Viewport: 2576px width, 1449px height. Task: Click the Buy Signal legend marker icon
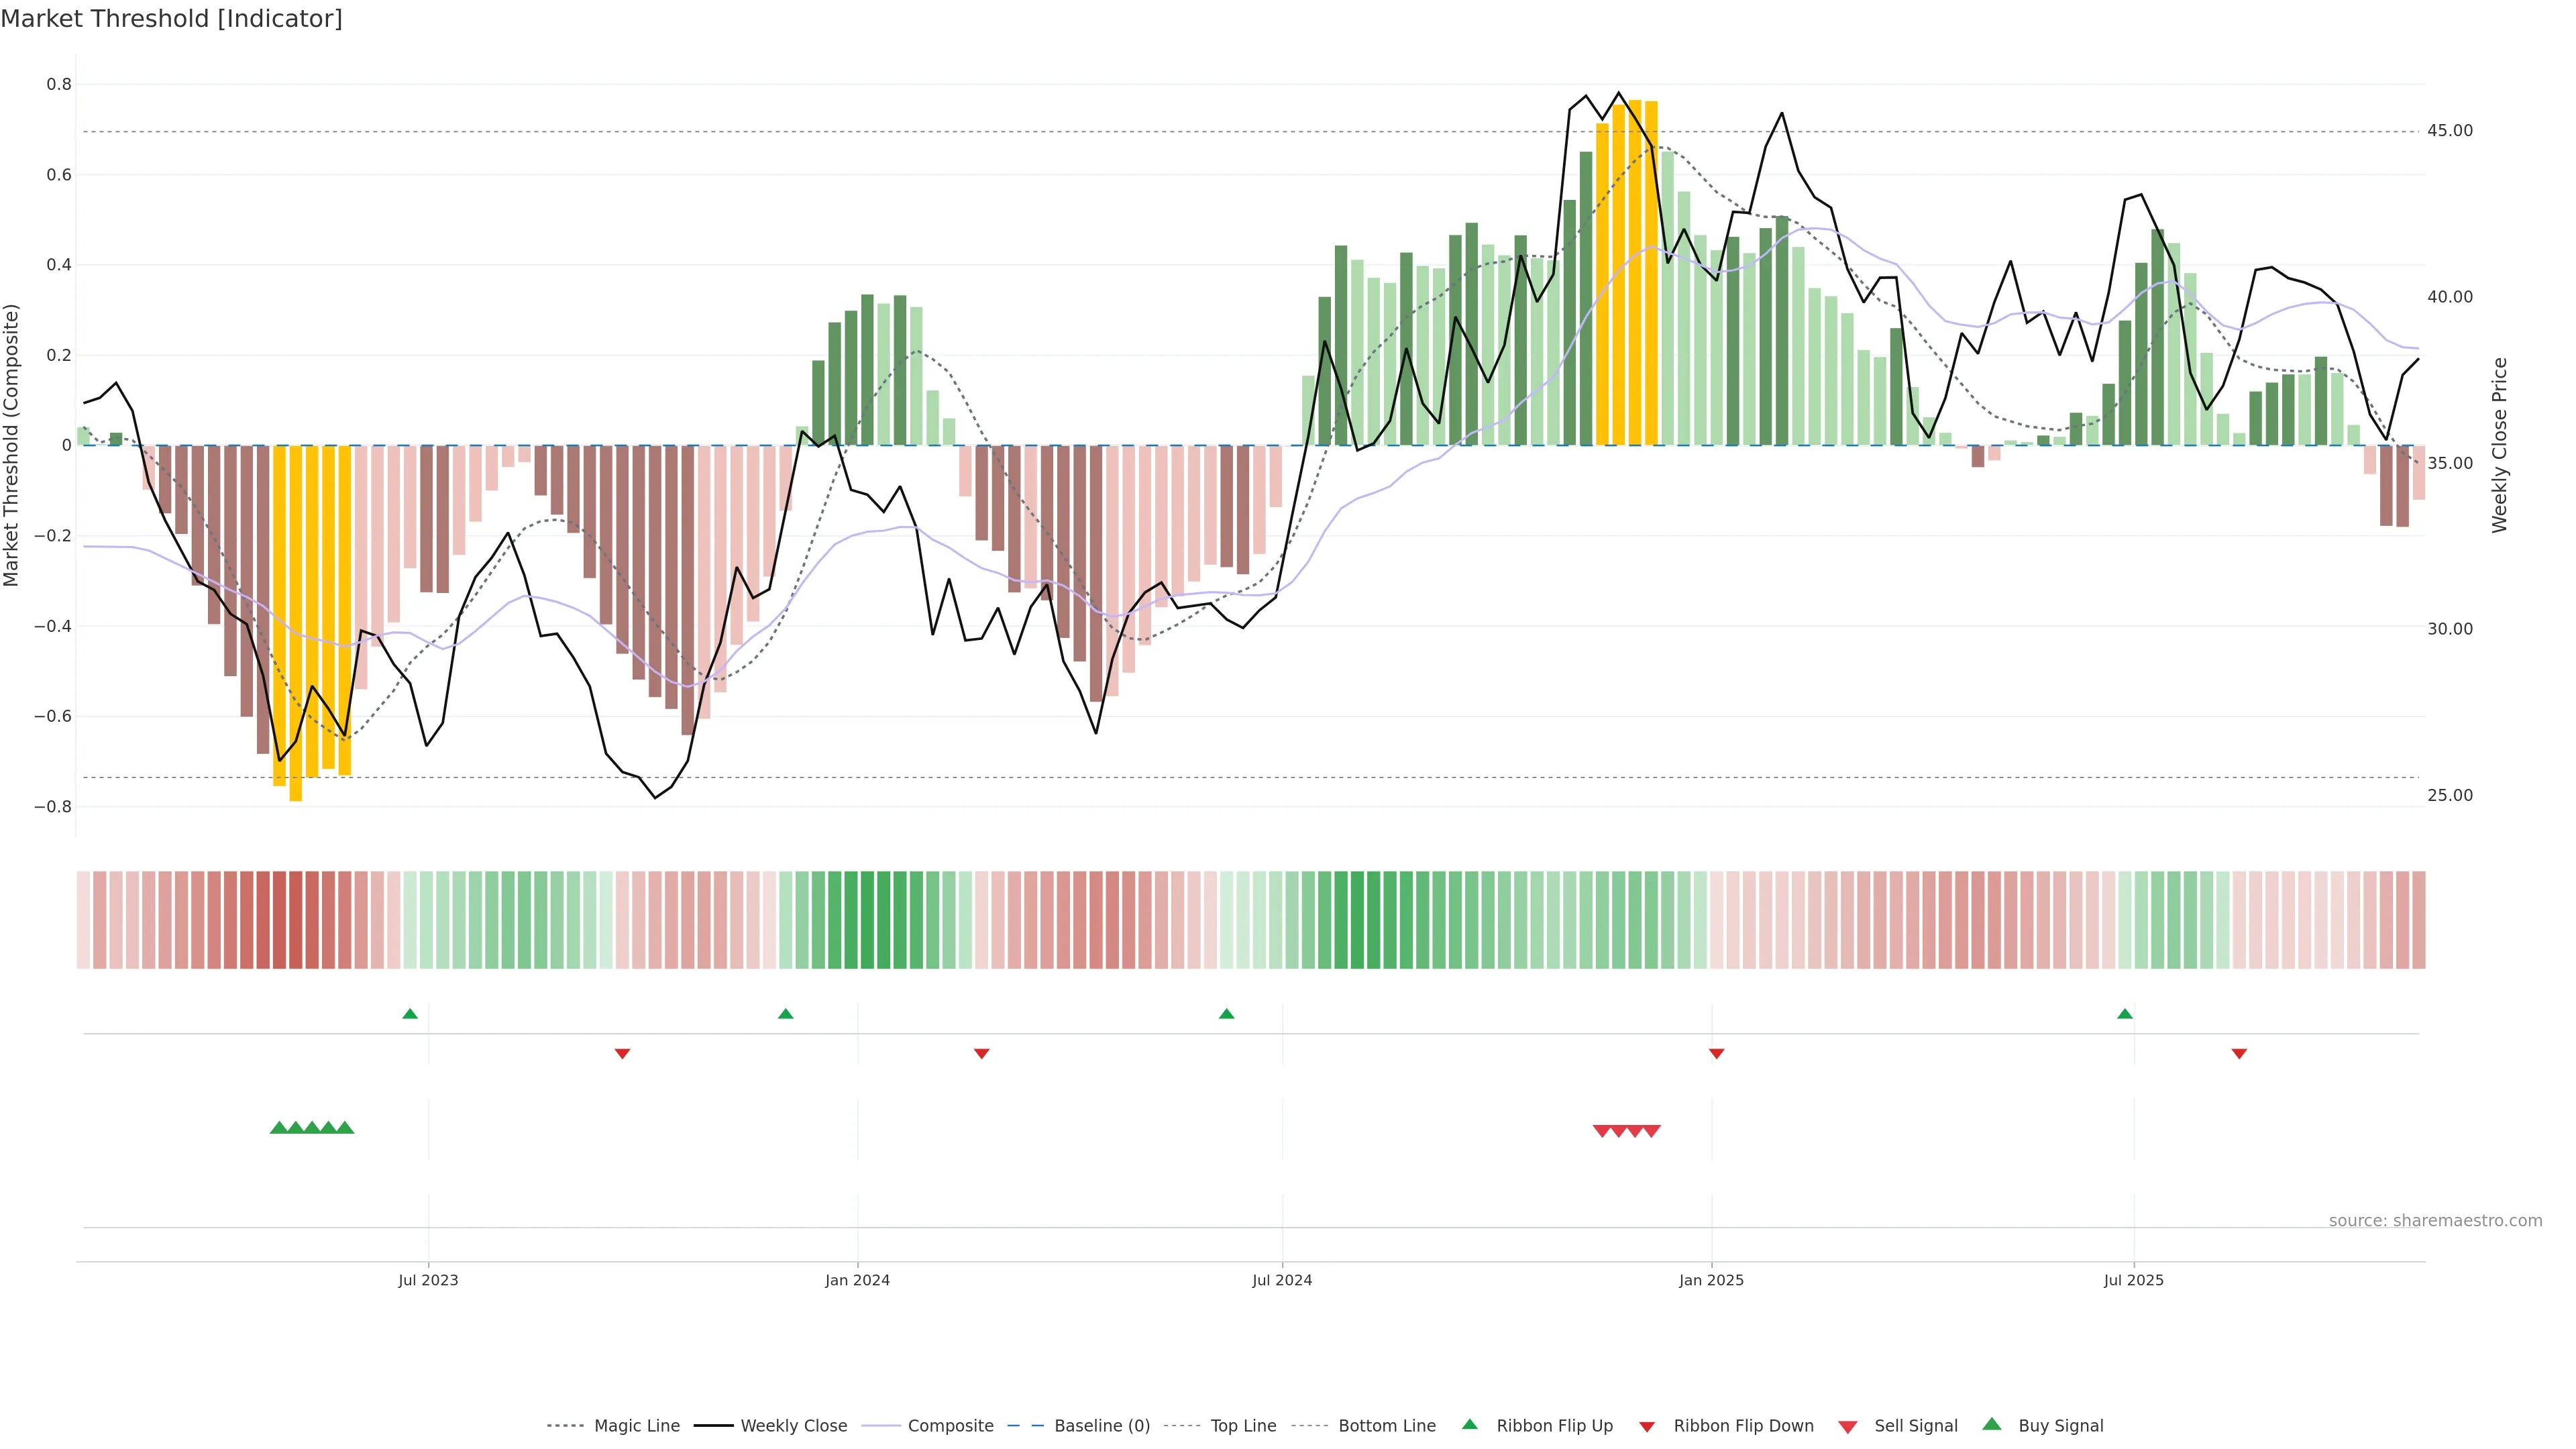point(1991,1424)
